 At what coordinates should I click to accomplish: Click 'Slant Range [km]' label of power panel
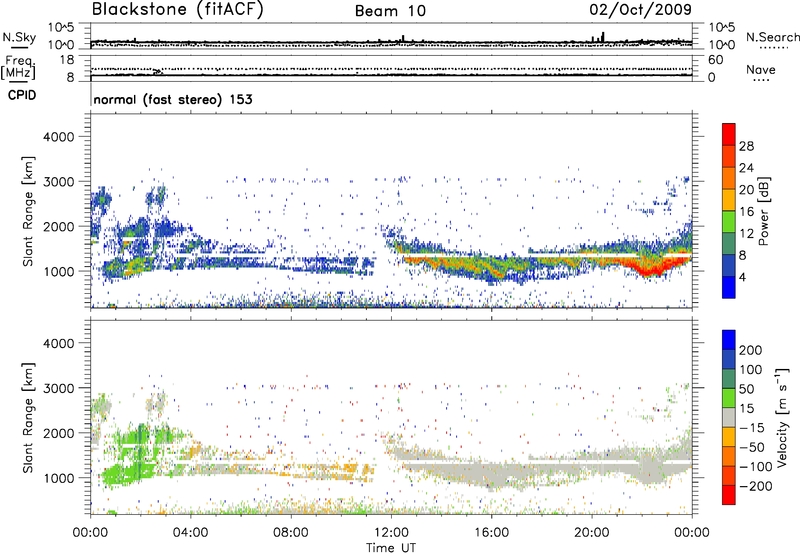[x=28, y=212]
